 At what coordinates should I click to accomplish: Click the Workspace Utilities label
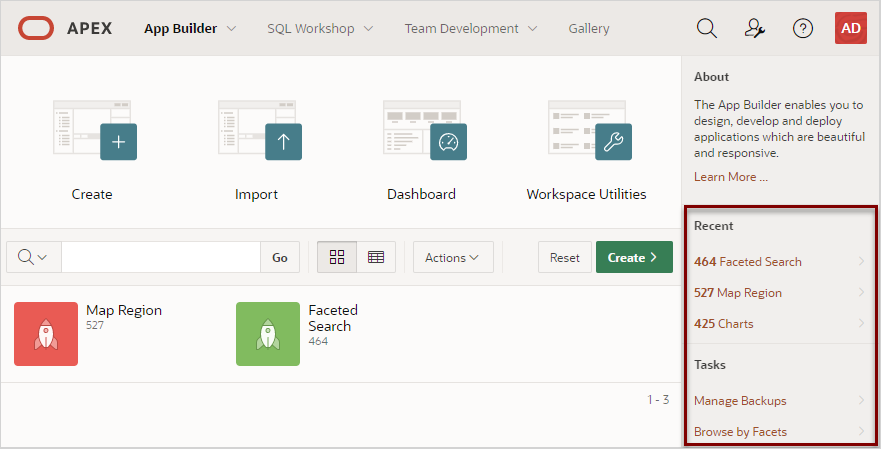coord(586,194)
